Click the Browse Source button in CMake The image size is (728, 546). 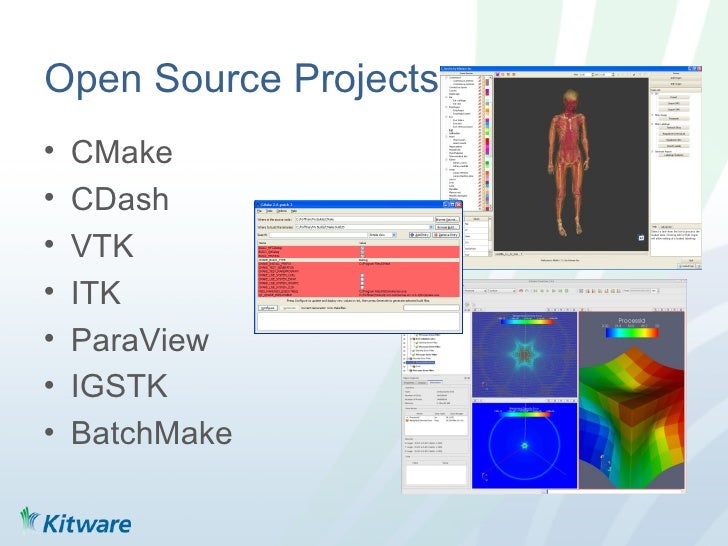coord(445,217)
